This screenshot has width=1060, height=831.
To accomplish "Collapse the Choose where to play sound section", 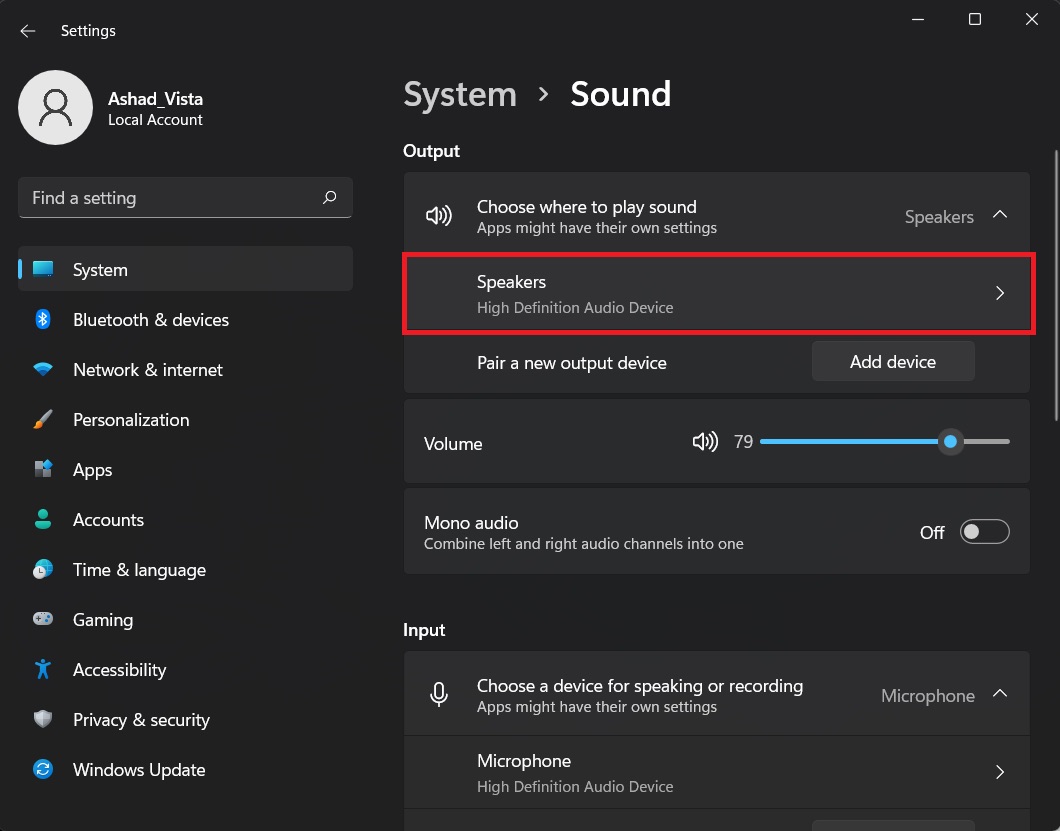I will [x=999, y=213].
